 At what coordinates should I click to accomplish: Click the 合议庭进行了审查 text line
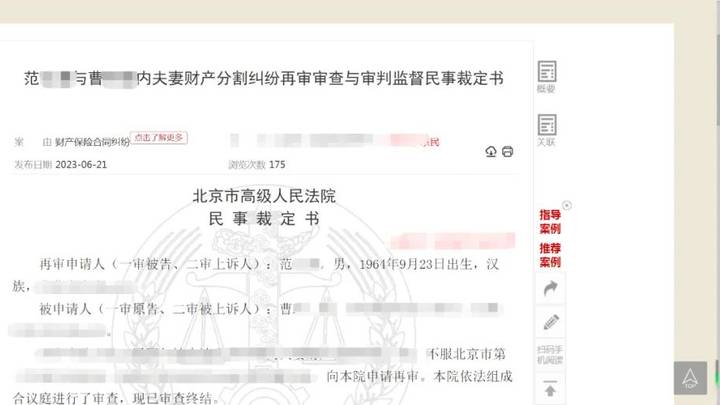tap(115, 398)
